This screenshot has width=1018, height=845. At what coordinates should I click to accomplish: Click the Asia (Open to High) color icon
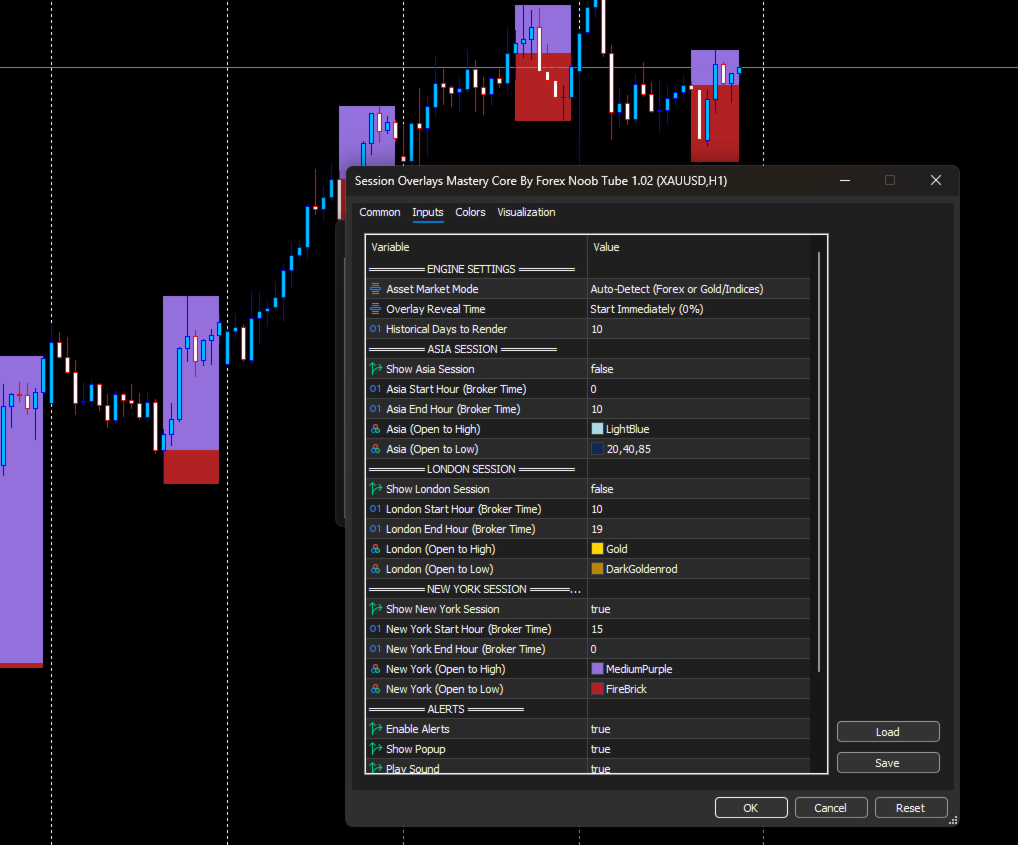tap(375, 429)
